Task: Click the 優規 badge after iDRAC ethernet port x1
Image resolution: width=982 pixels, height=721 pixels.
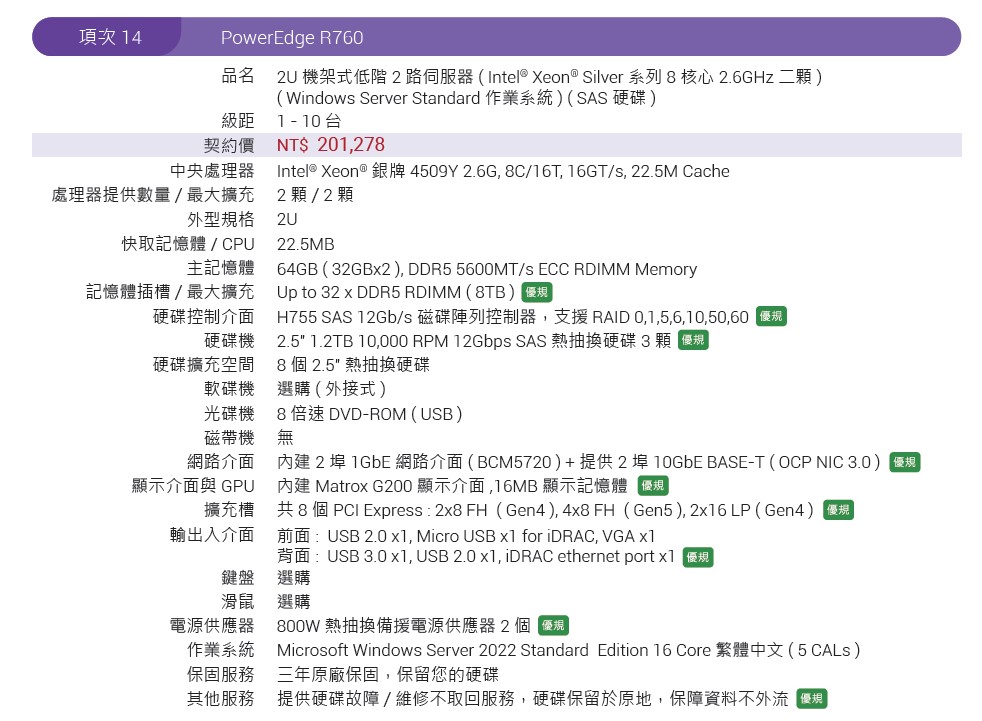Action: 698,557
